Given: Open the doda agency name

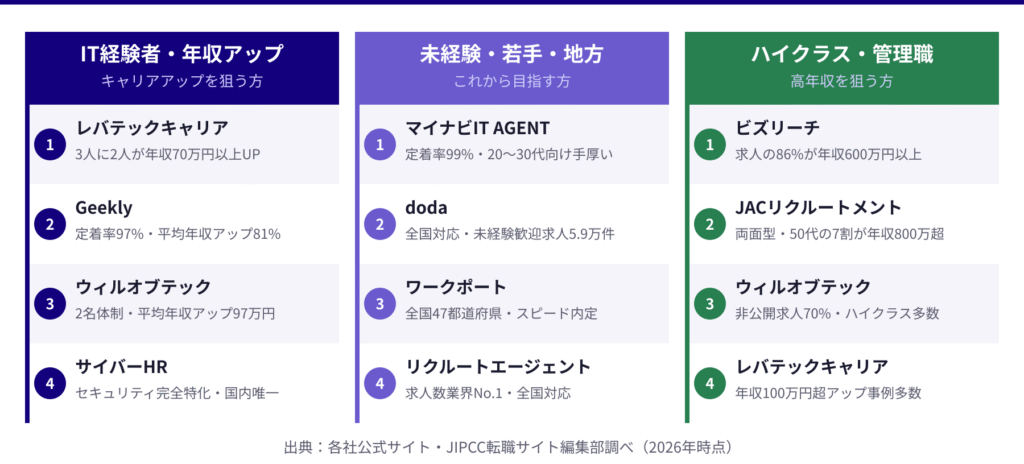Looking at the screenshot, I should [x=426, y=208].
